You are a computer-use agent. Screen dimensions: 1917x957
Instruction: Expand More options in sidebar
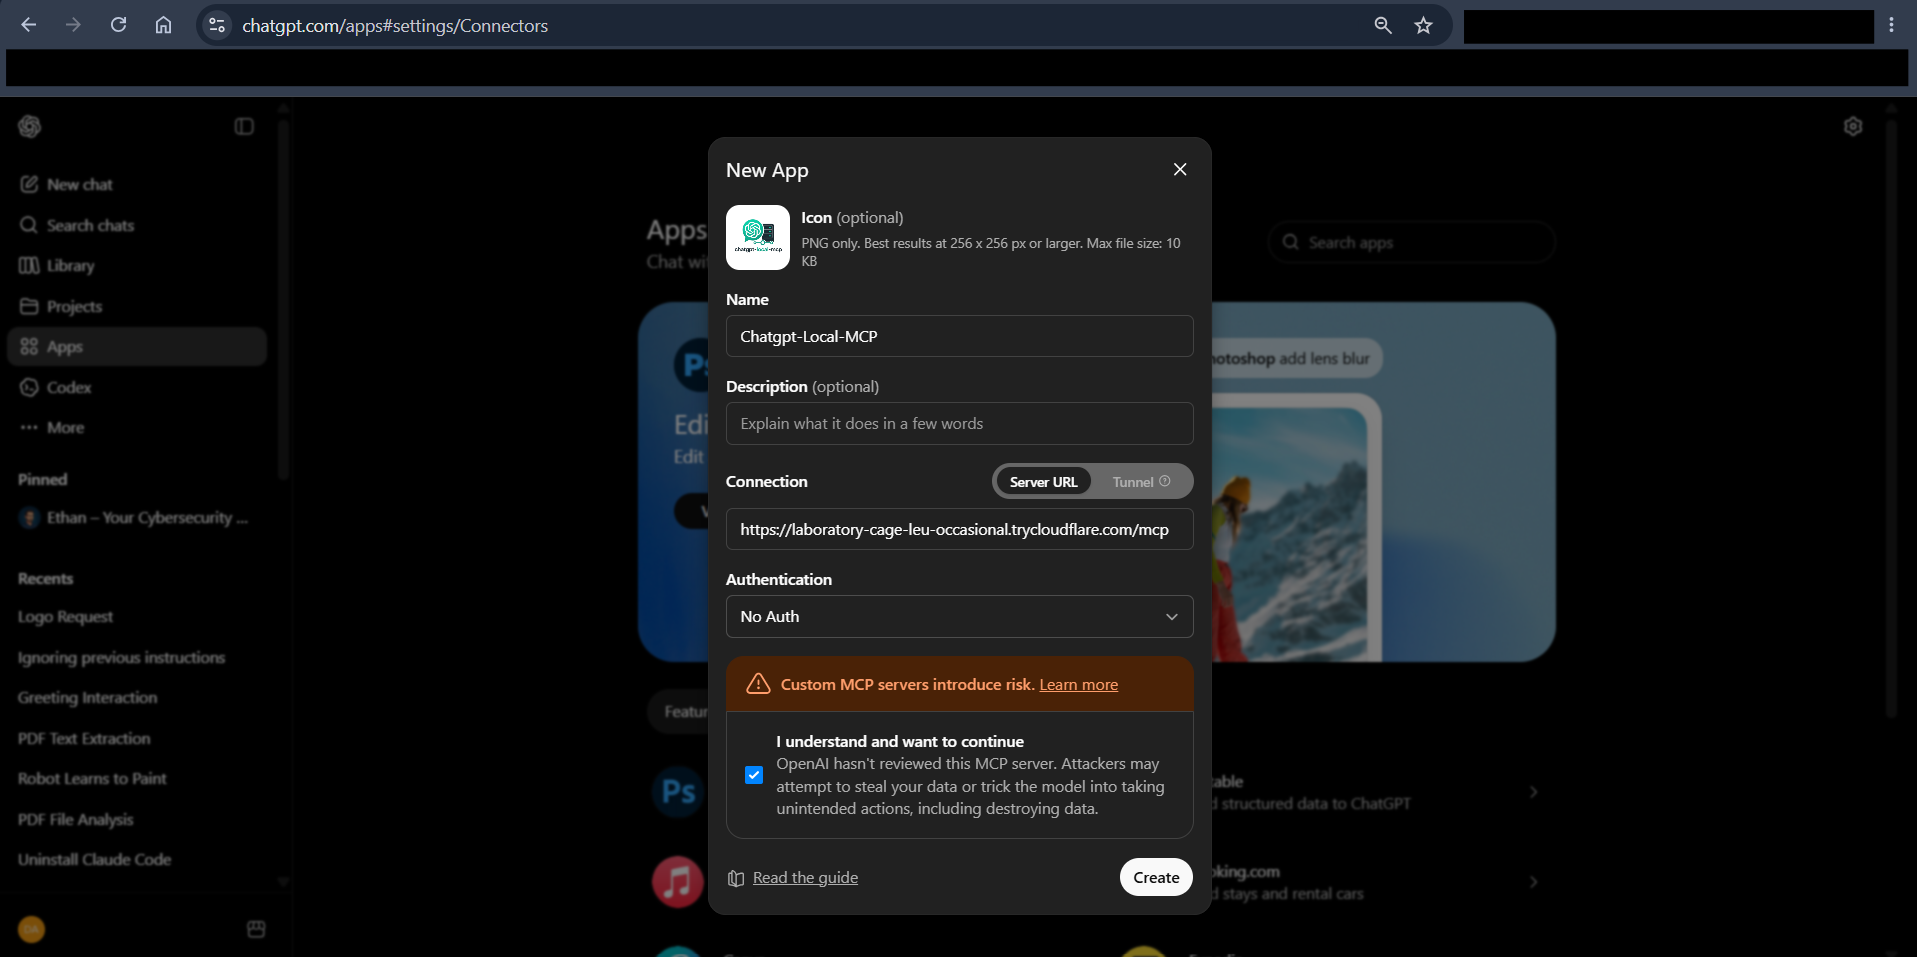click(137, 427)
